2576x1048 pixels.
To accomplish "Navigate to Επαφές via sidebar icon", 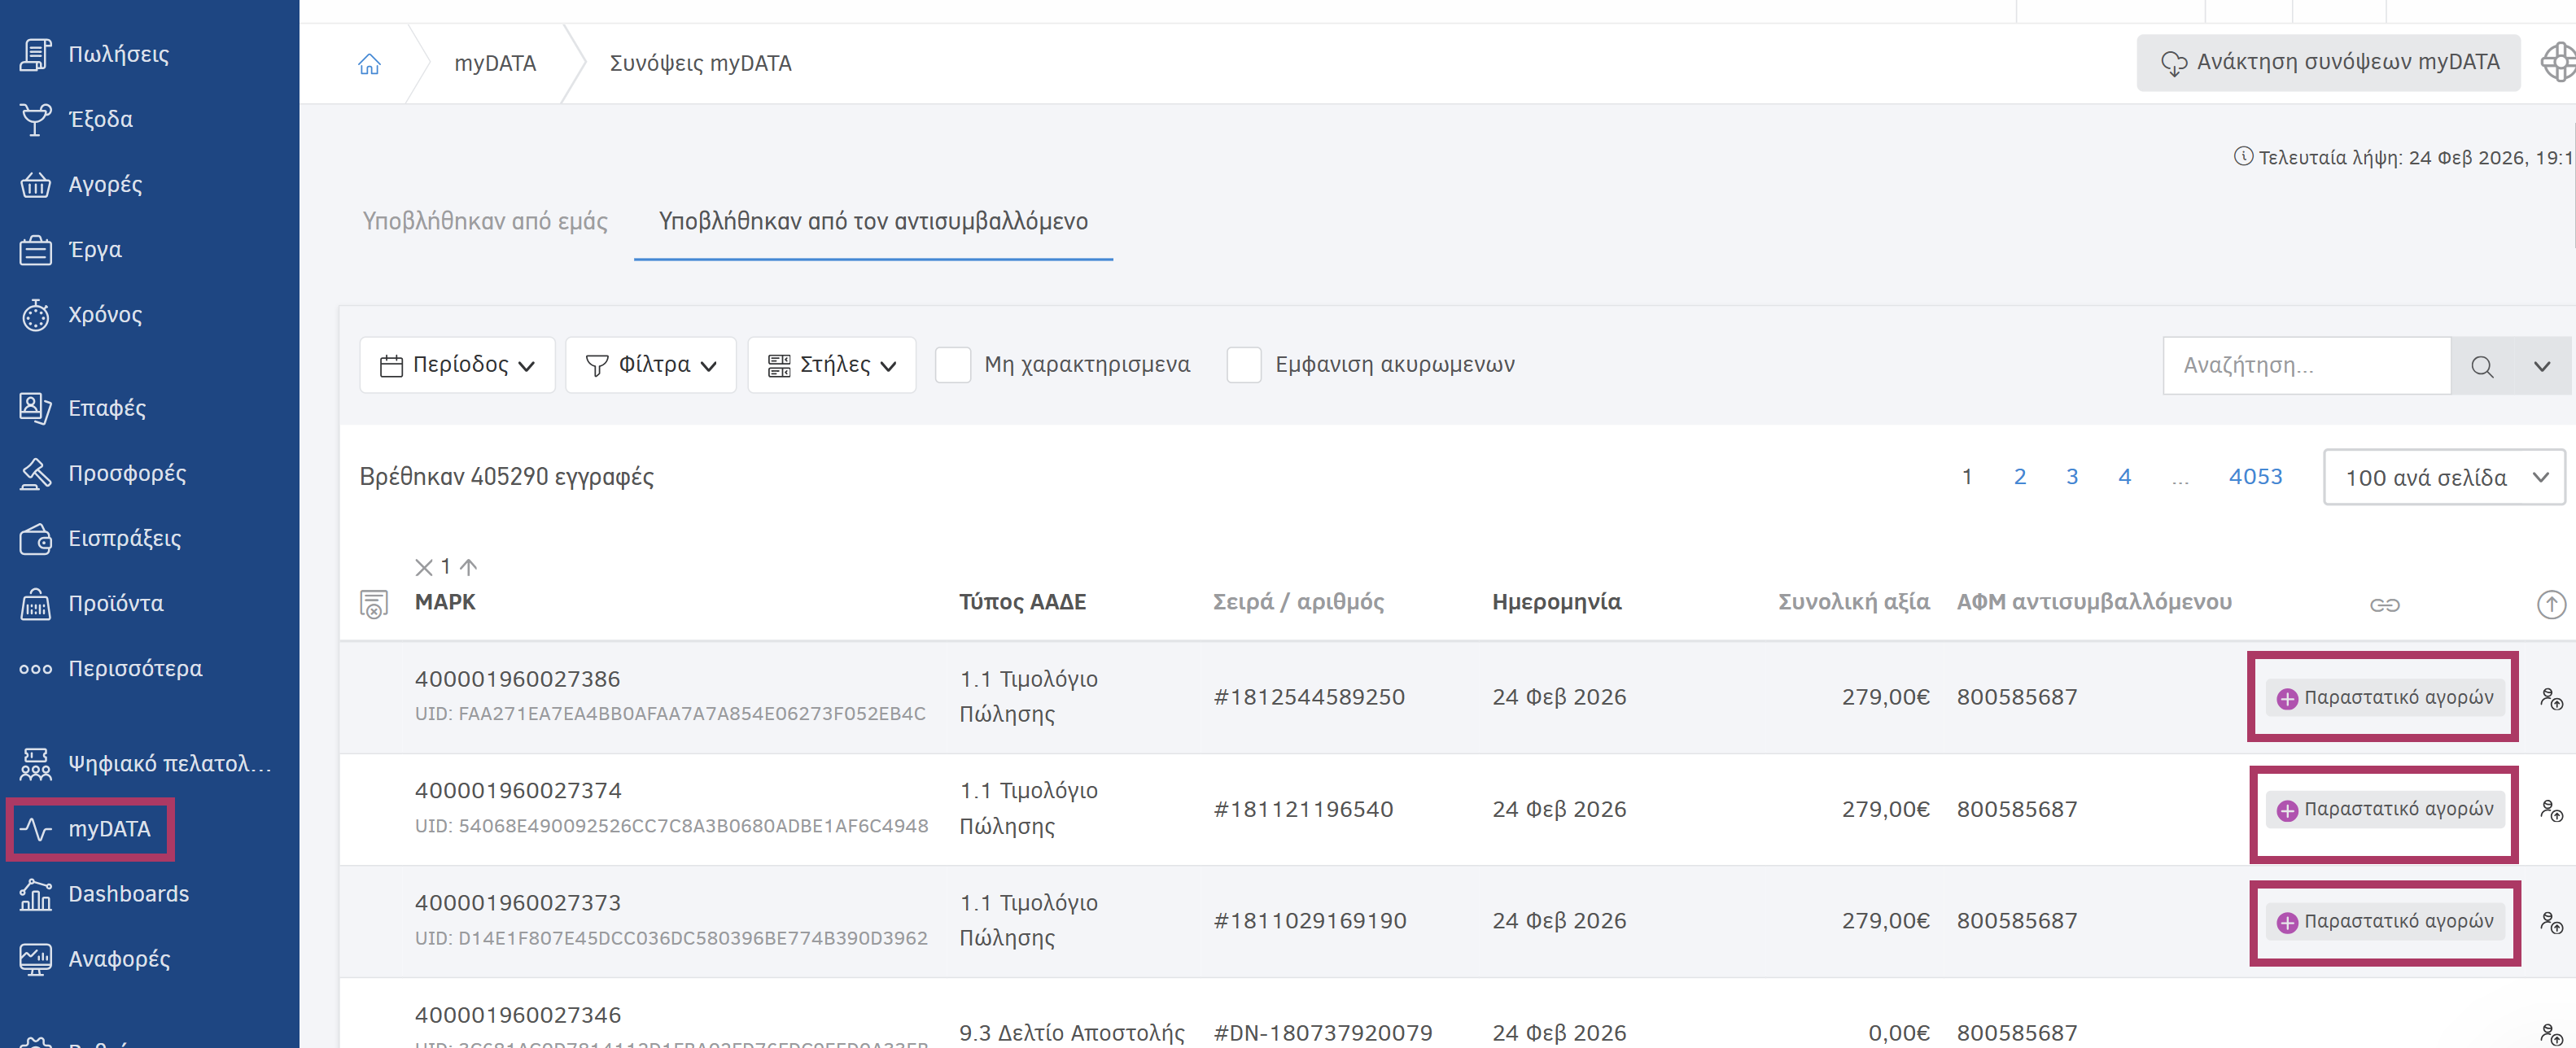I will [34, 408].
